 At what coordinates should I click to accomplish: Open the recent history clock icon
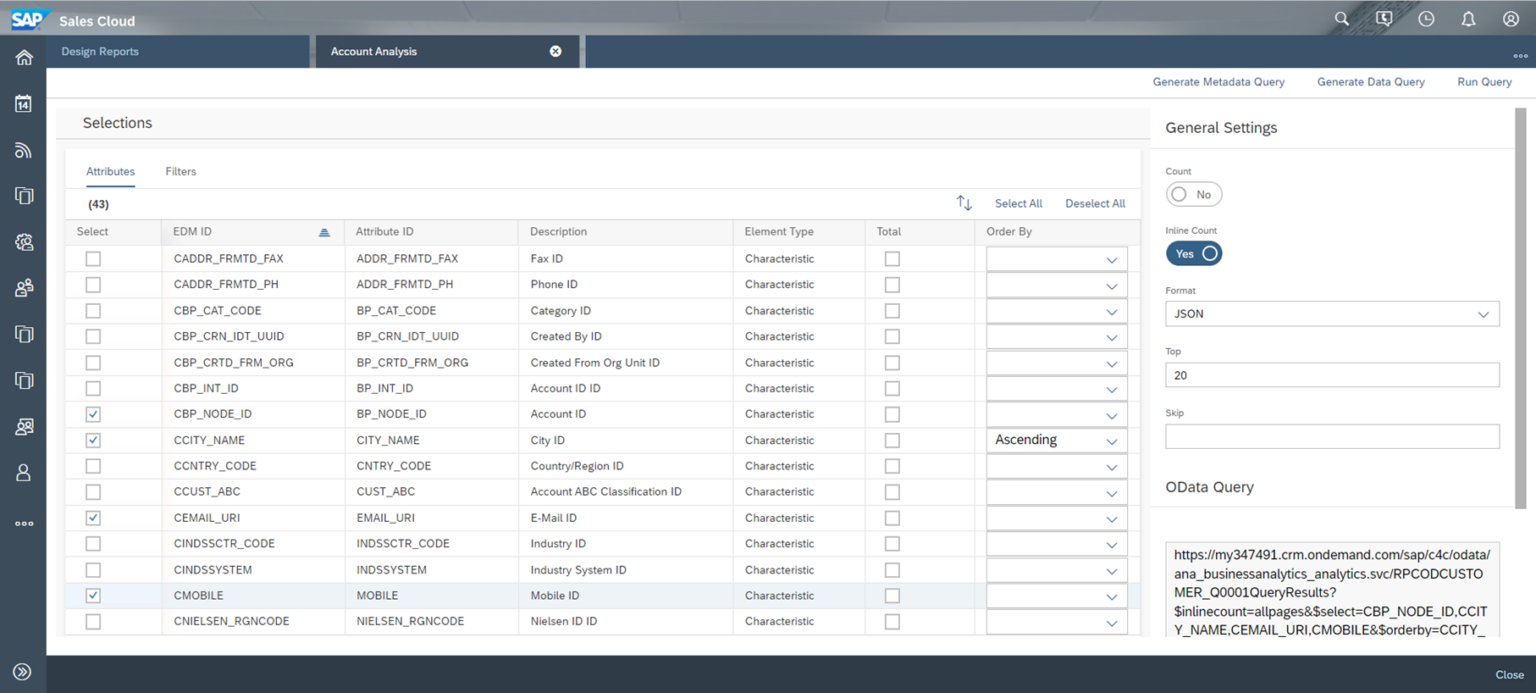(x=1426, y=19)
